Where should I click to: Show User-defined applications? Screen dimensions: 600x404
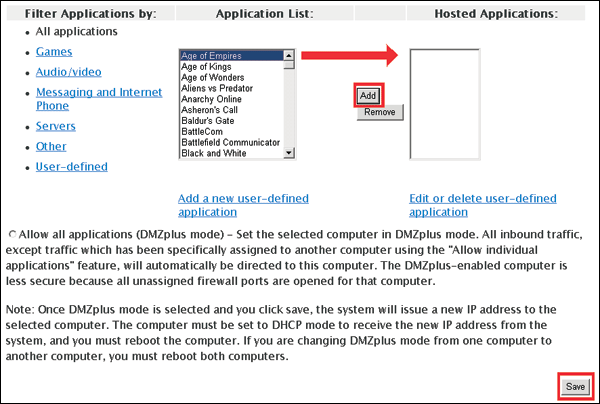[72, 166]
